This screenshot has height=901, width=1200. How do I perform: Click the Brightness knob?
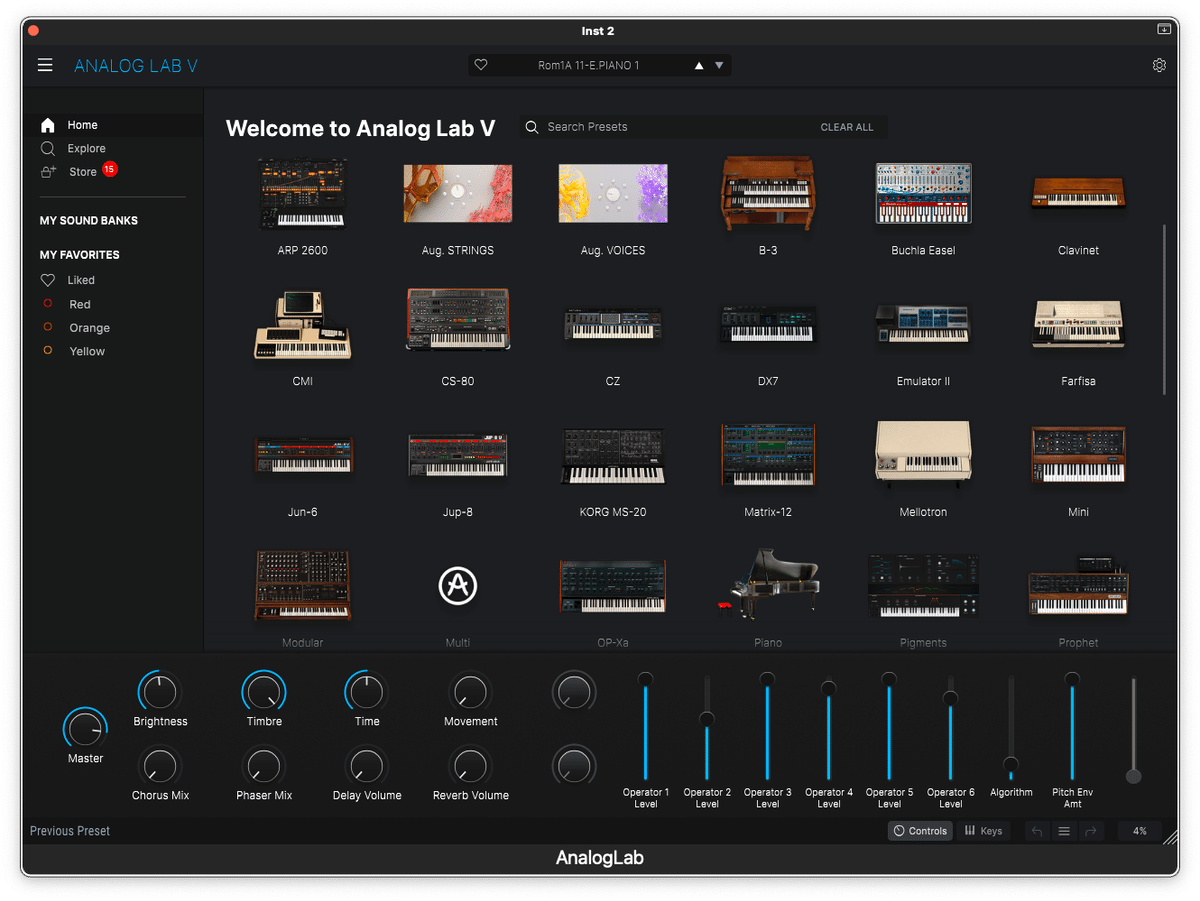tap(160, 692)
